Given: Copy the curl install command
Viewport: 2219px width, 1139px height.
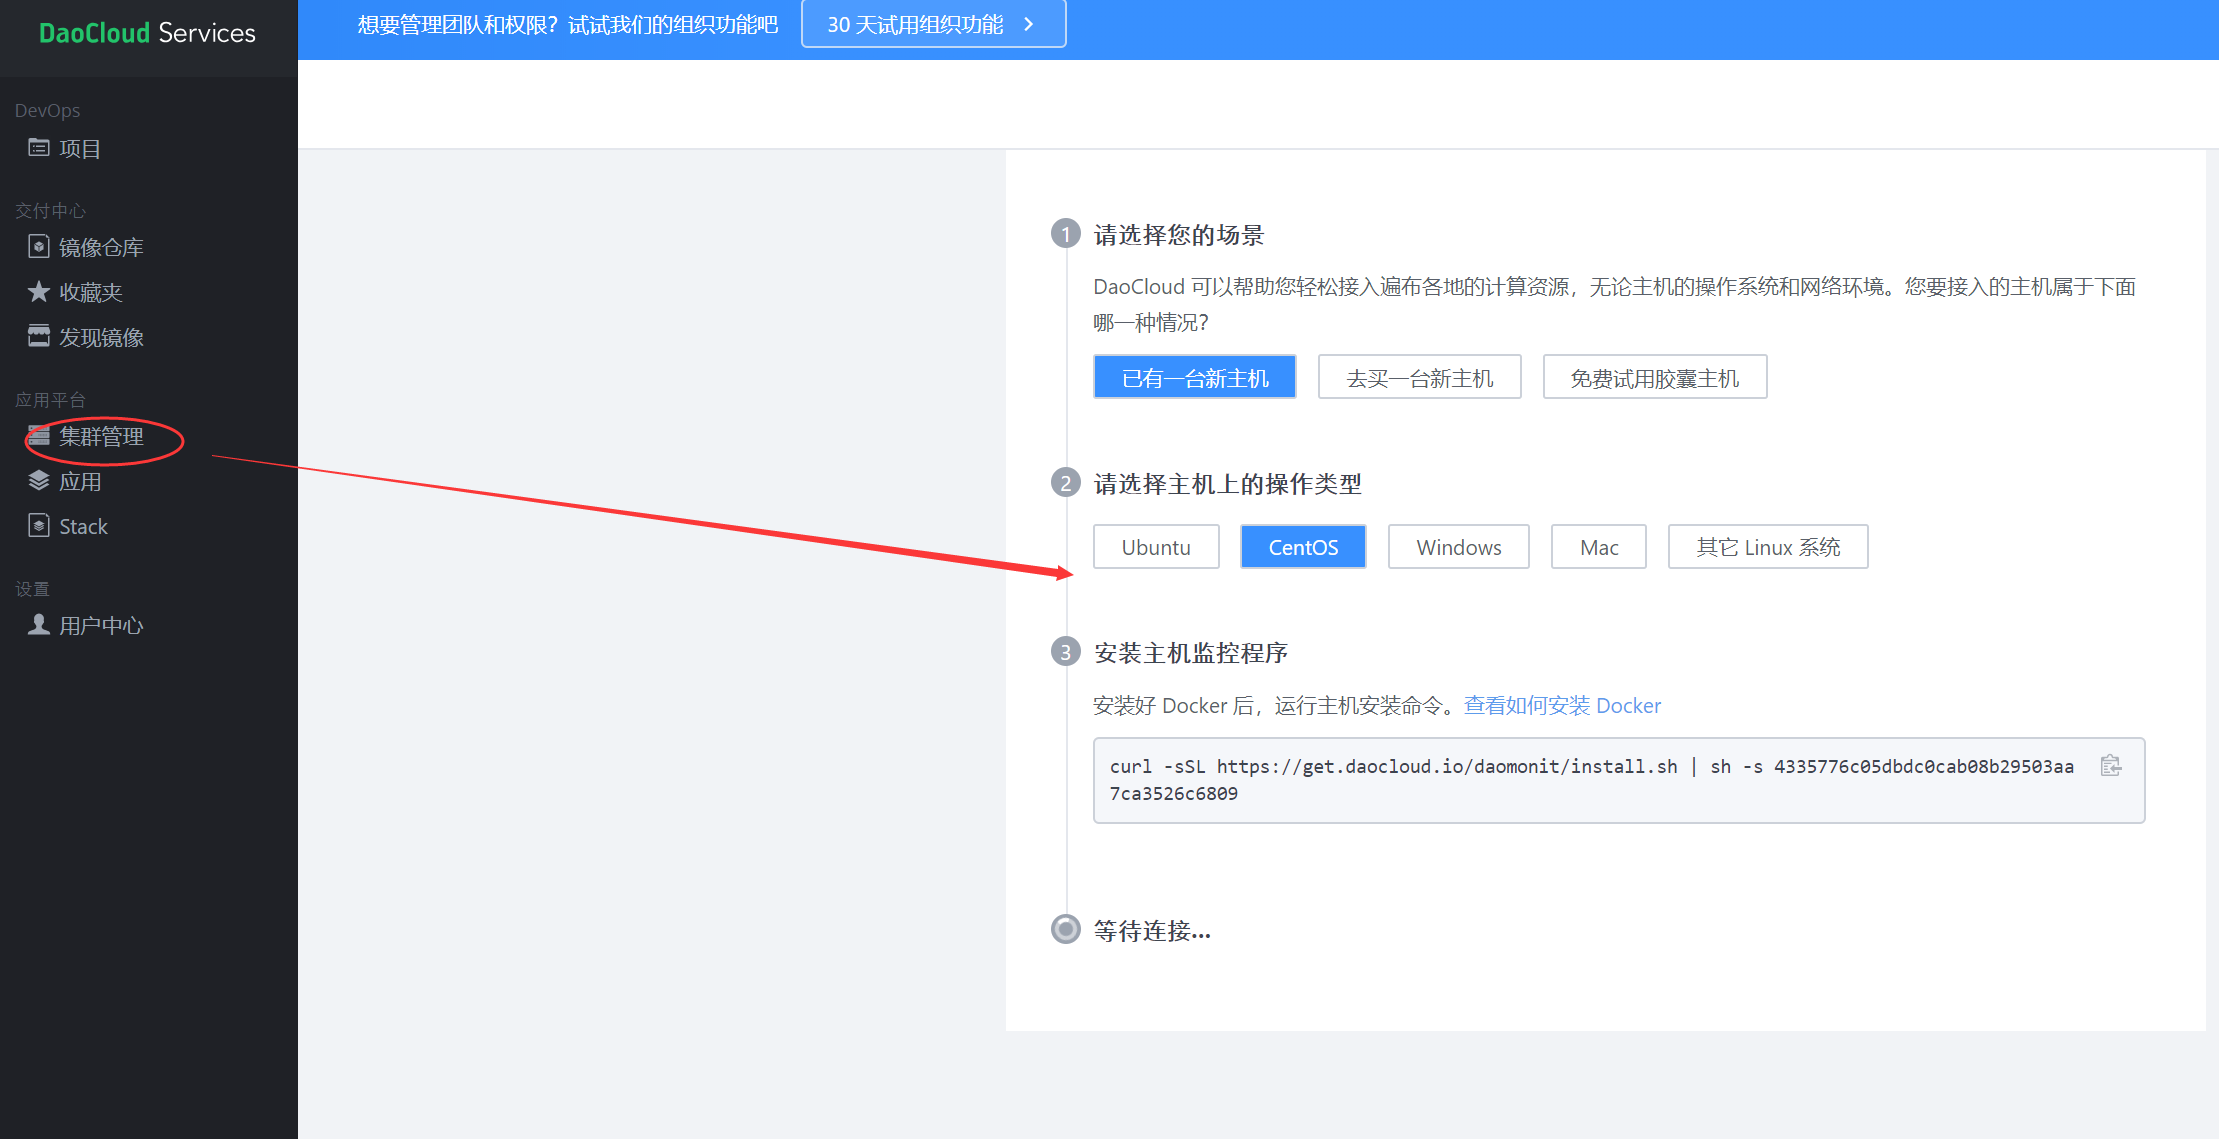Looking at the screenshot, I should [x=2110, y=765].
